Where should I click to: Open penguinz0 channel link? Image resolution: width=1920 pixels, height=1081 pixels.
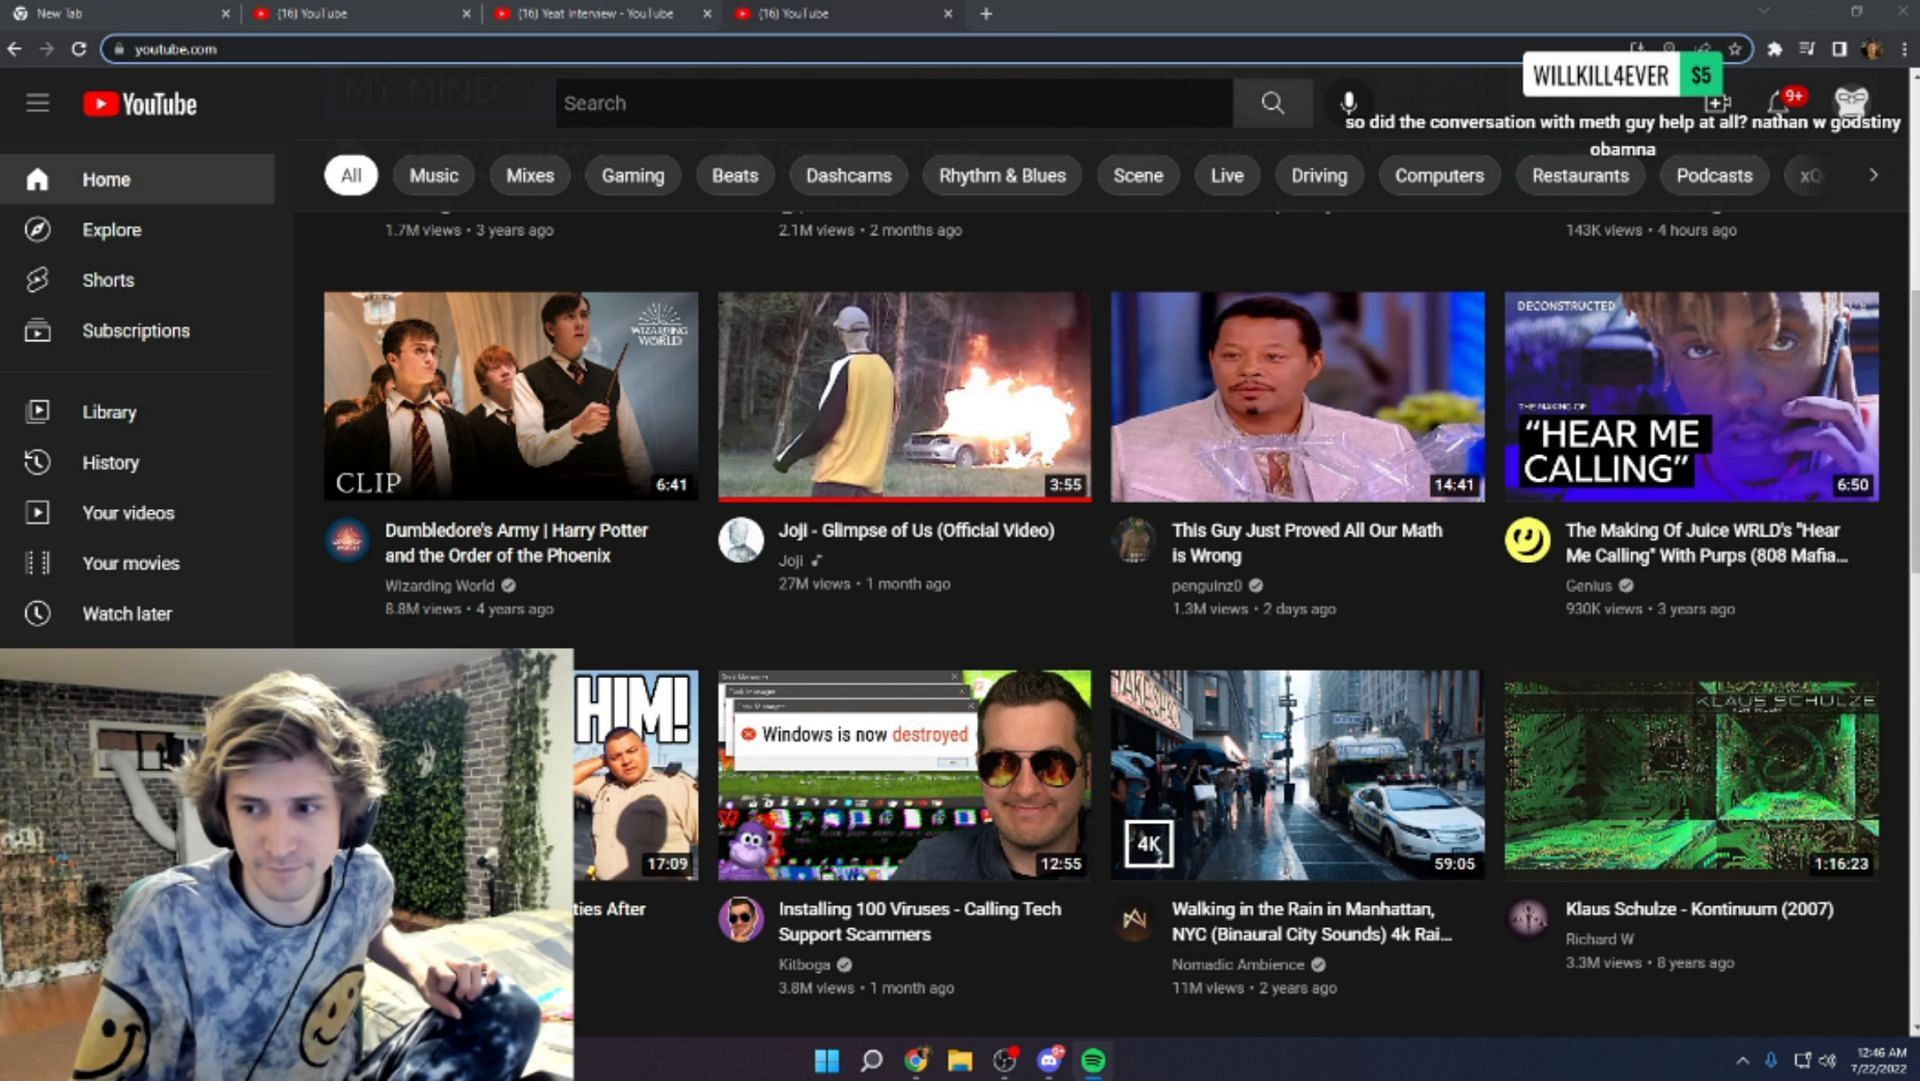point(1206,586)
